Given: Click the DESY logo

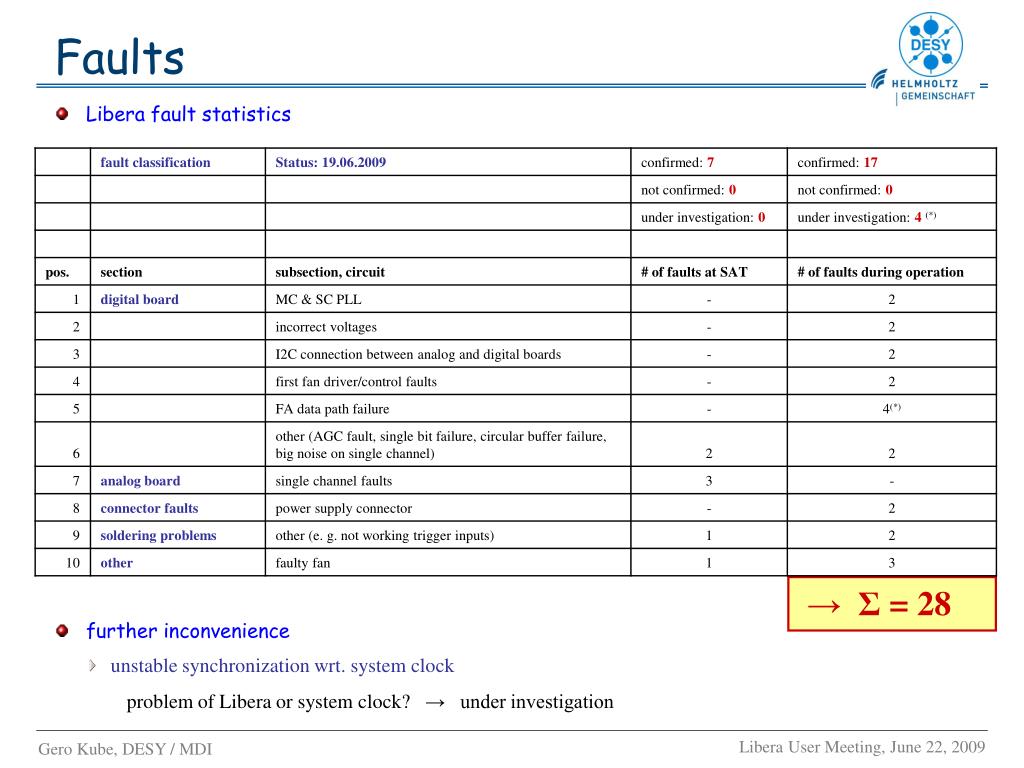Looking at the screenshot, I should (x=930, y=44).
